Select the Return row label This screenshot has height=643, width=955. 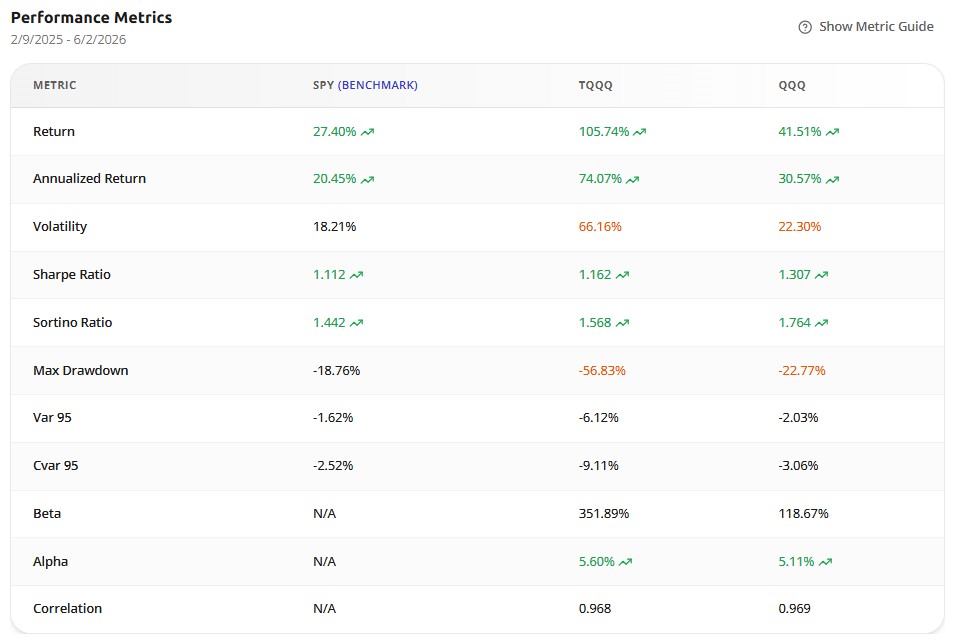pos(54,132)
